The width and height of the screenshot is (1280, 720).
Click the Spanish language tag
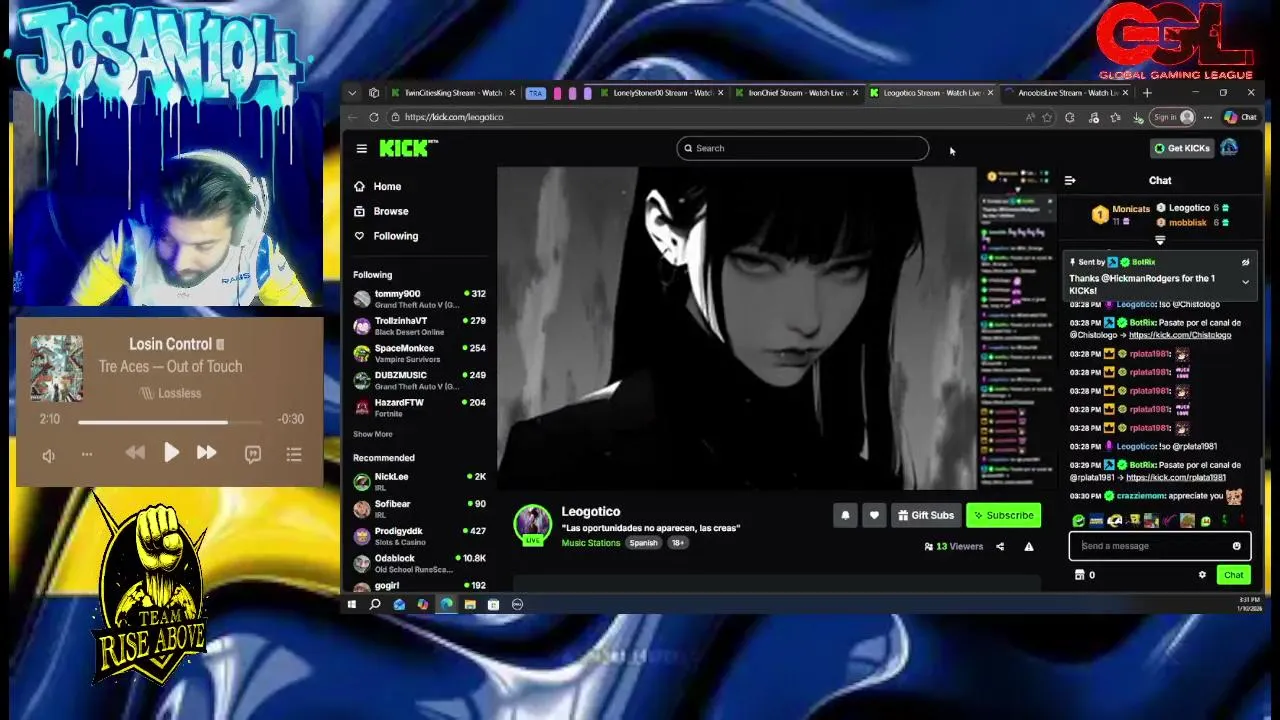coord(643,543)
